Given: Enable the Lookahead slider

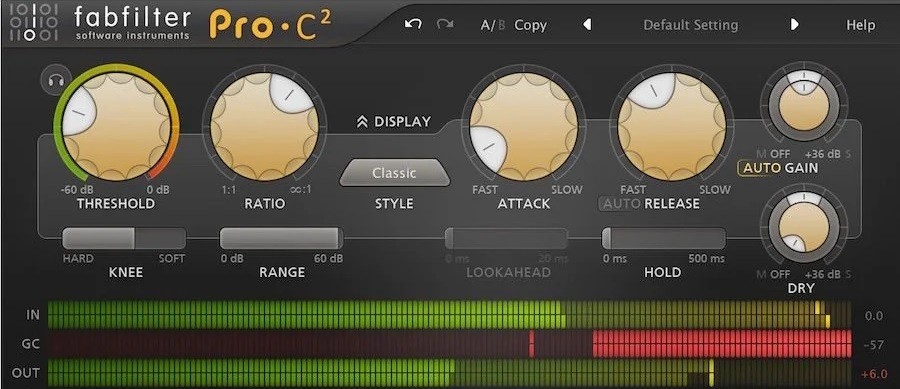Looking at the screenshot, I should (x=507, y=238).
